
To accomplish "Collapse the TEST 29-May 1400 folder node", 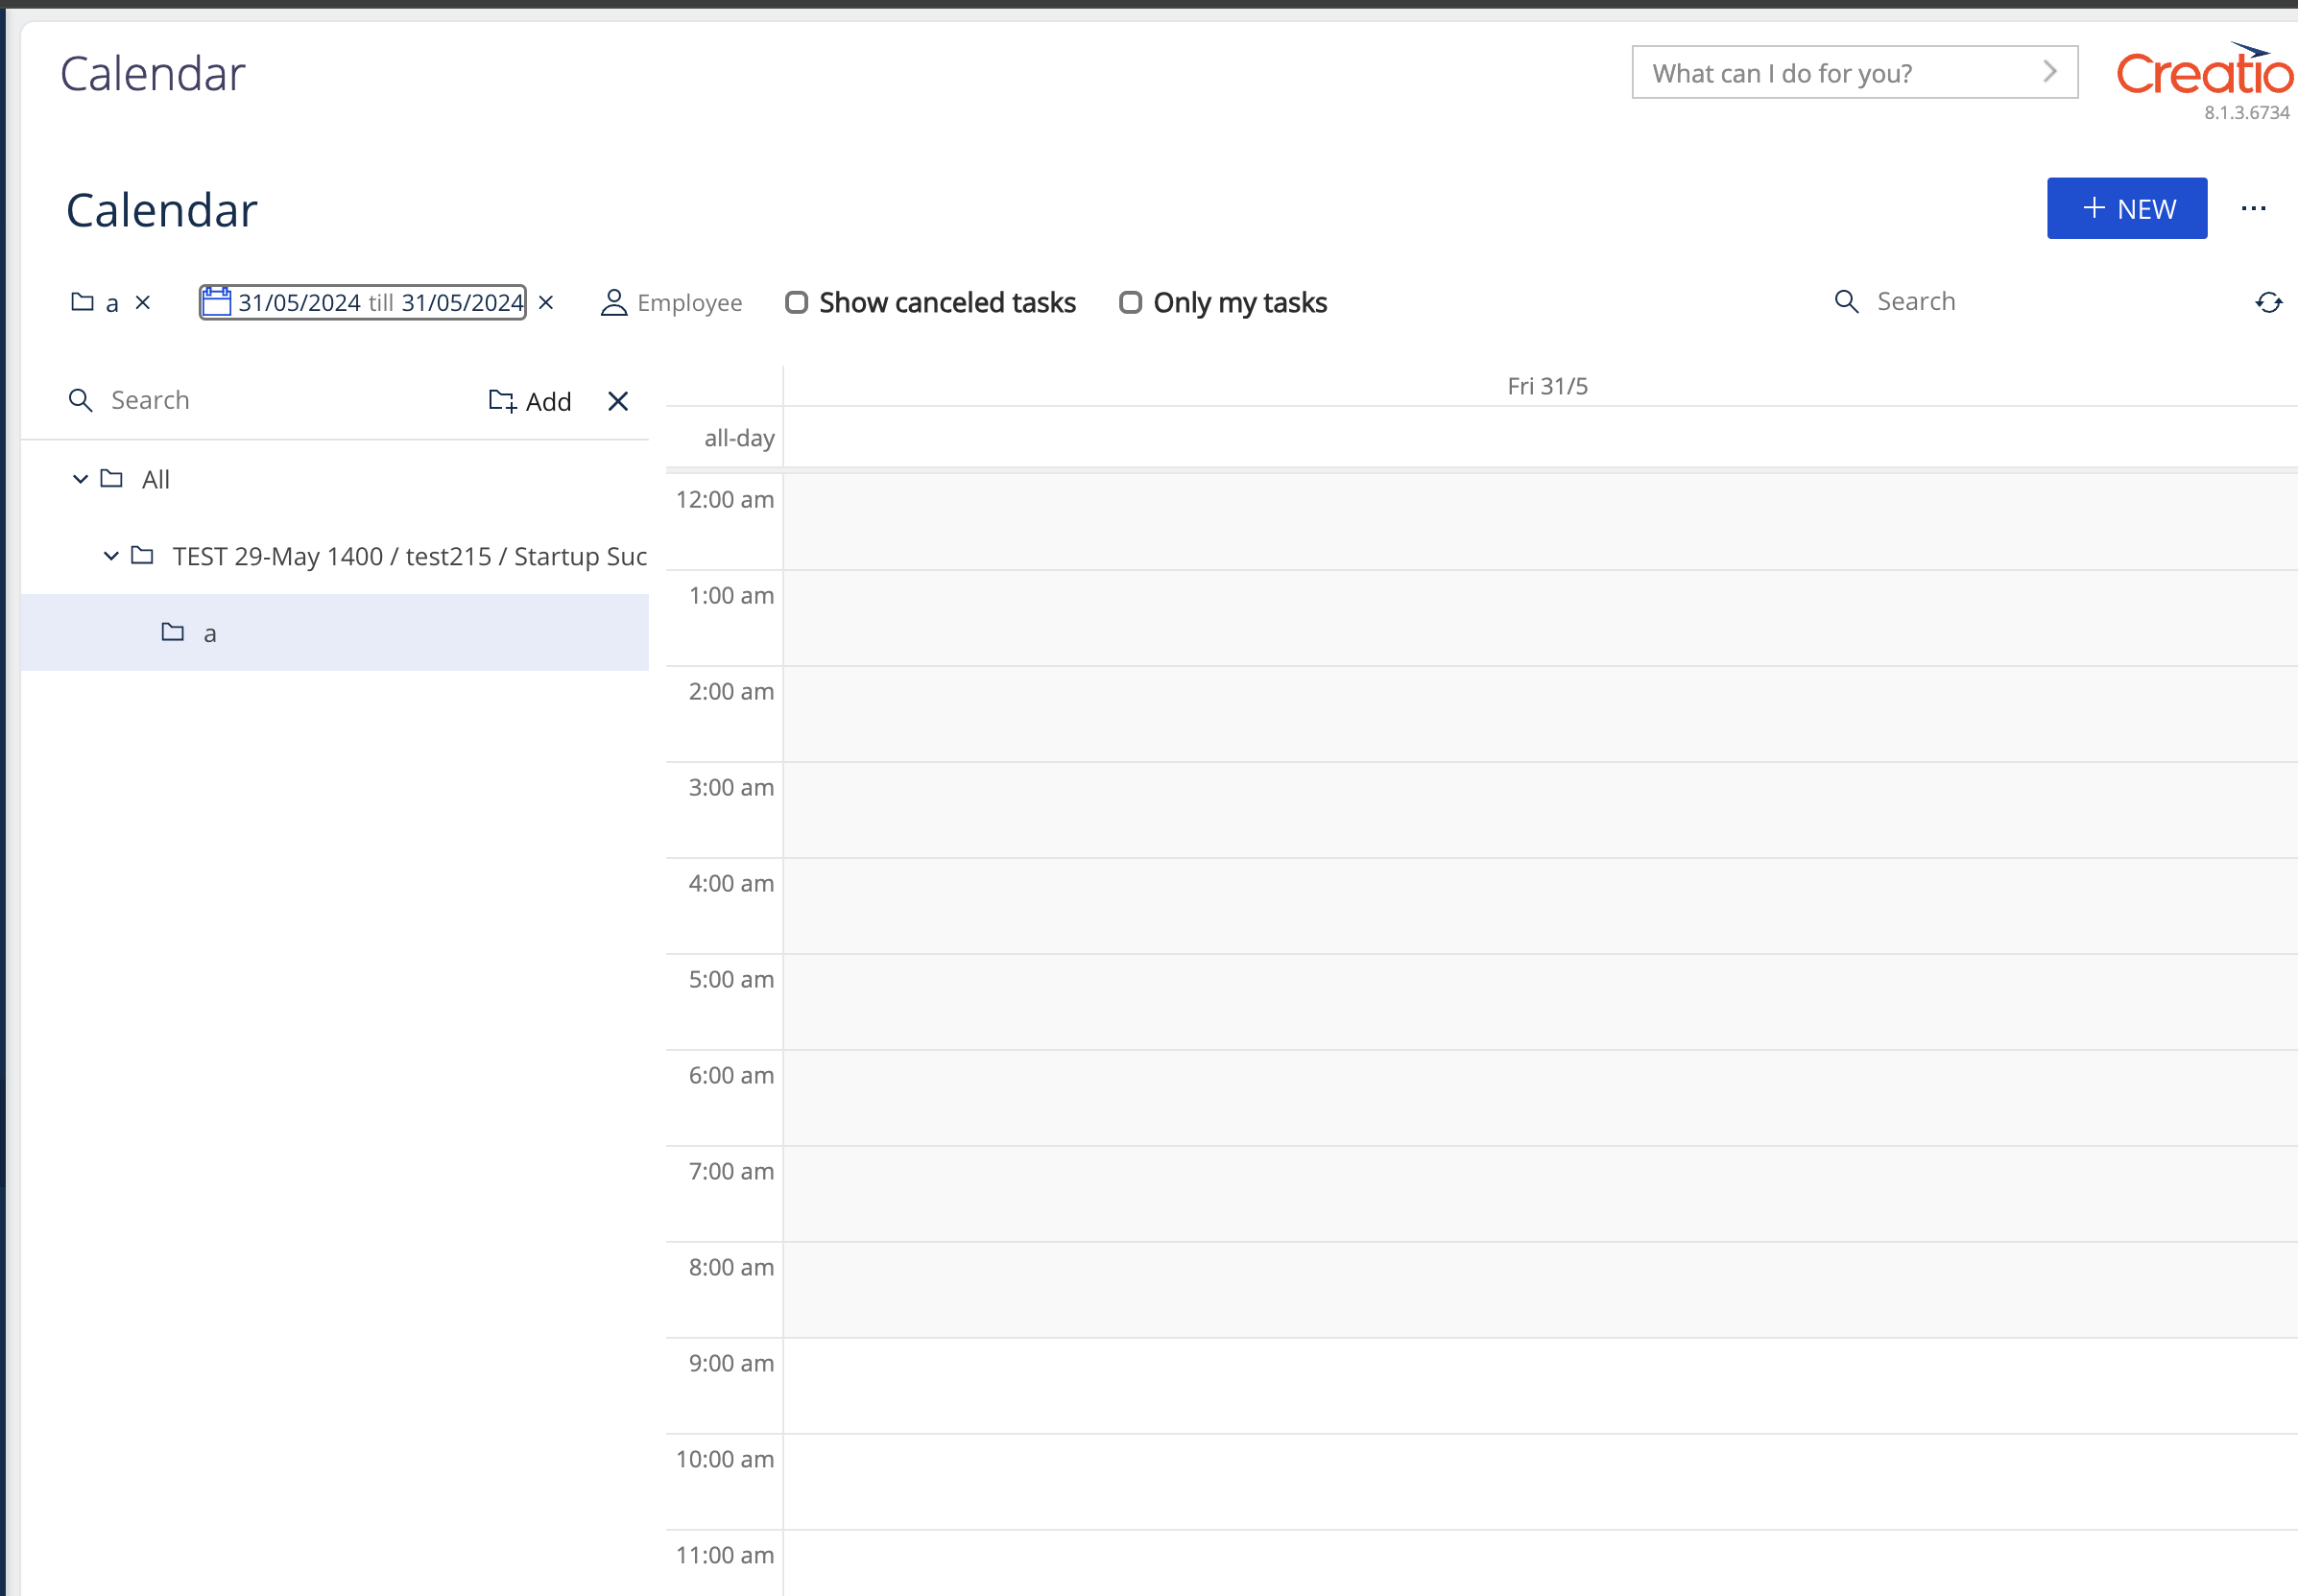I will [x=110, y=556].
